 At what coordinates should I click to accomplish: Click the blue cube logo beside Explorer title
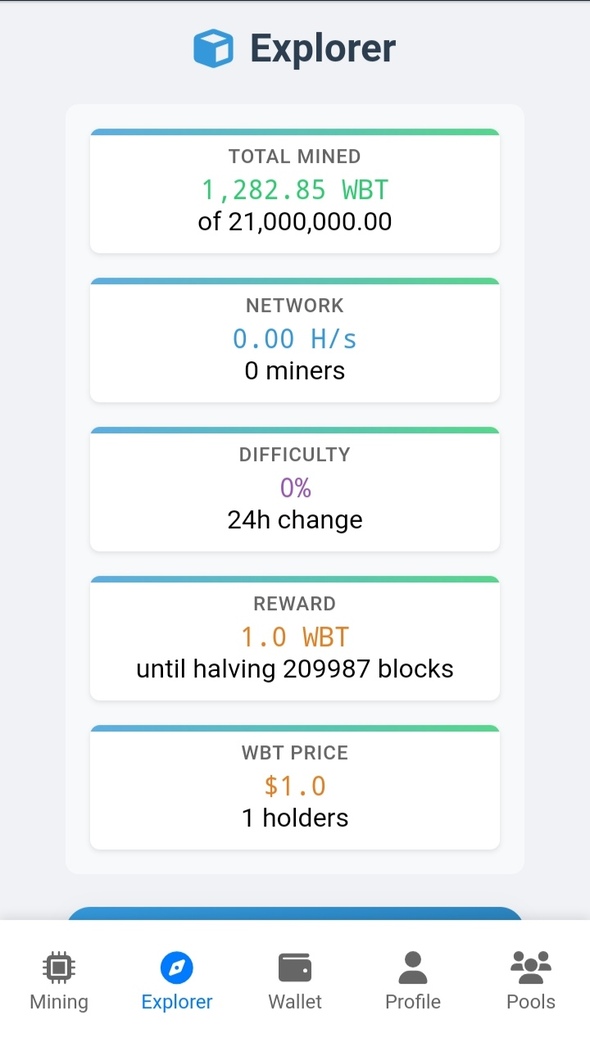pos(213,46)
